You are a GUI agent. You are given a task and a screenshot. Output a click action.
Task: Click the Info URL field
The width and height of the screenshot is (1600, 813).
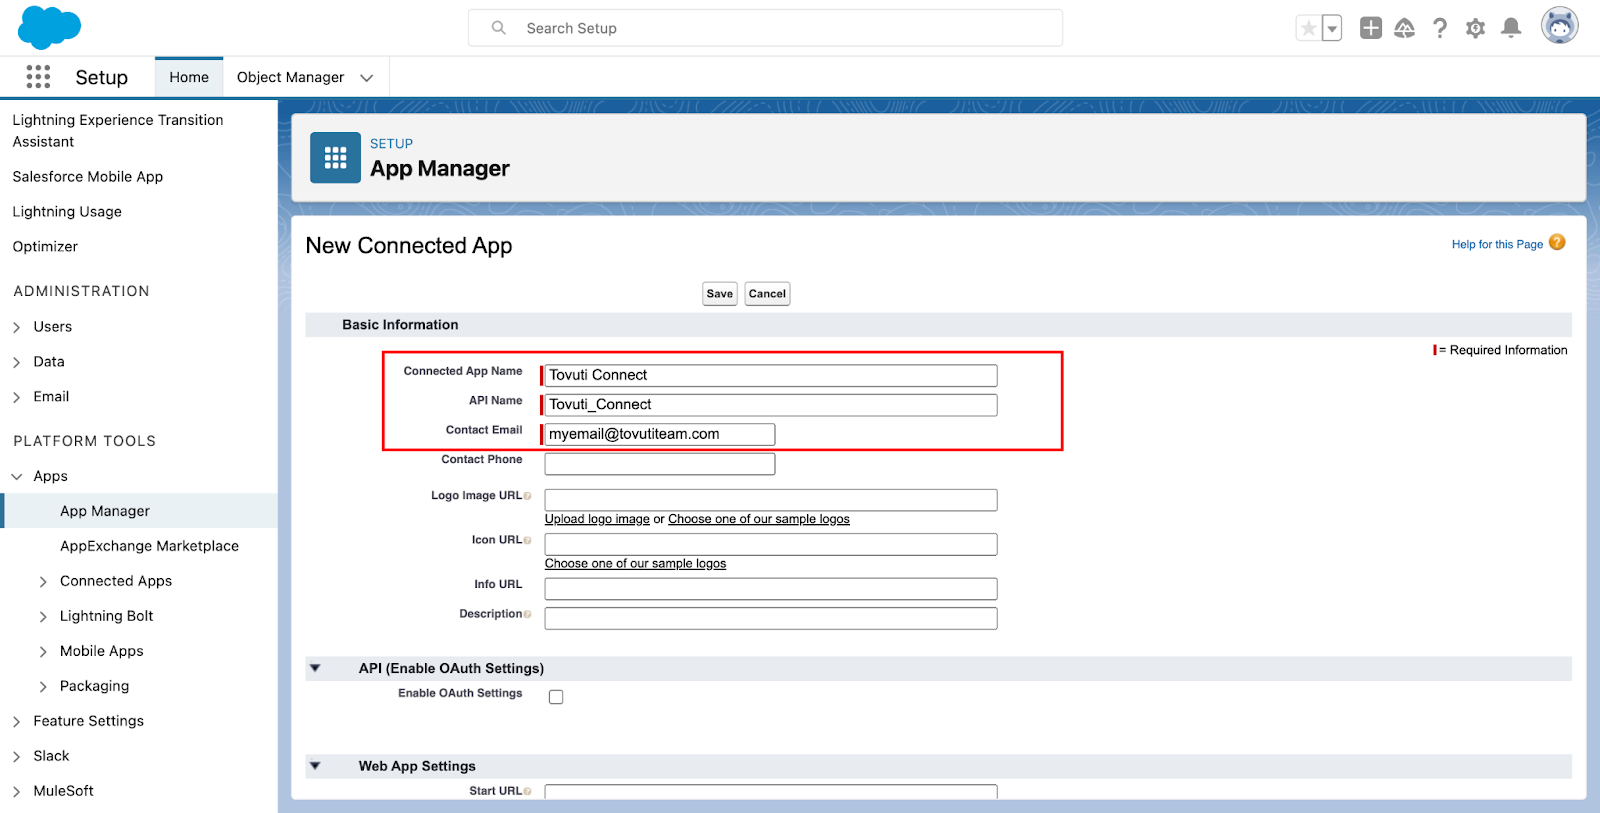coord(771,589)
